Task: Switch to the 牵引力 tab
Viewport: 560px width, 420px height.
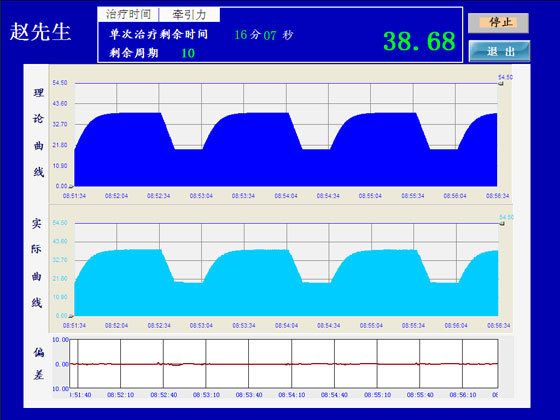Action: 189,15
